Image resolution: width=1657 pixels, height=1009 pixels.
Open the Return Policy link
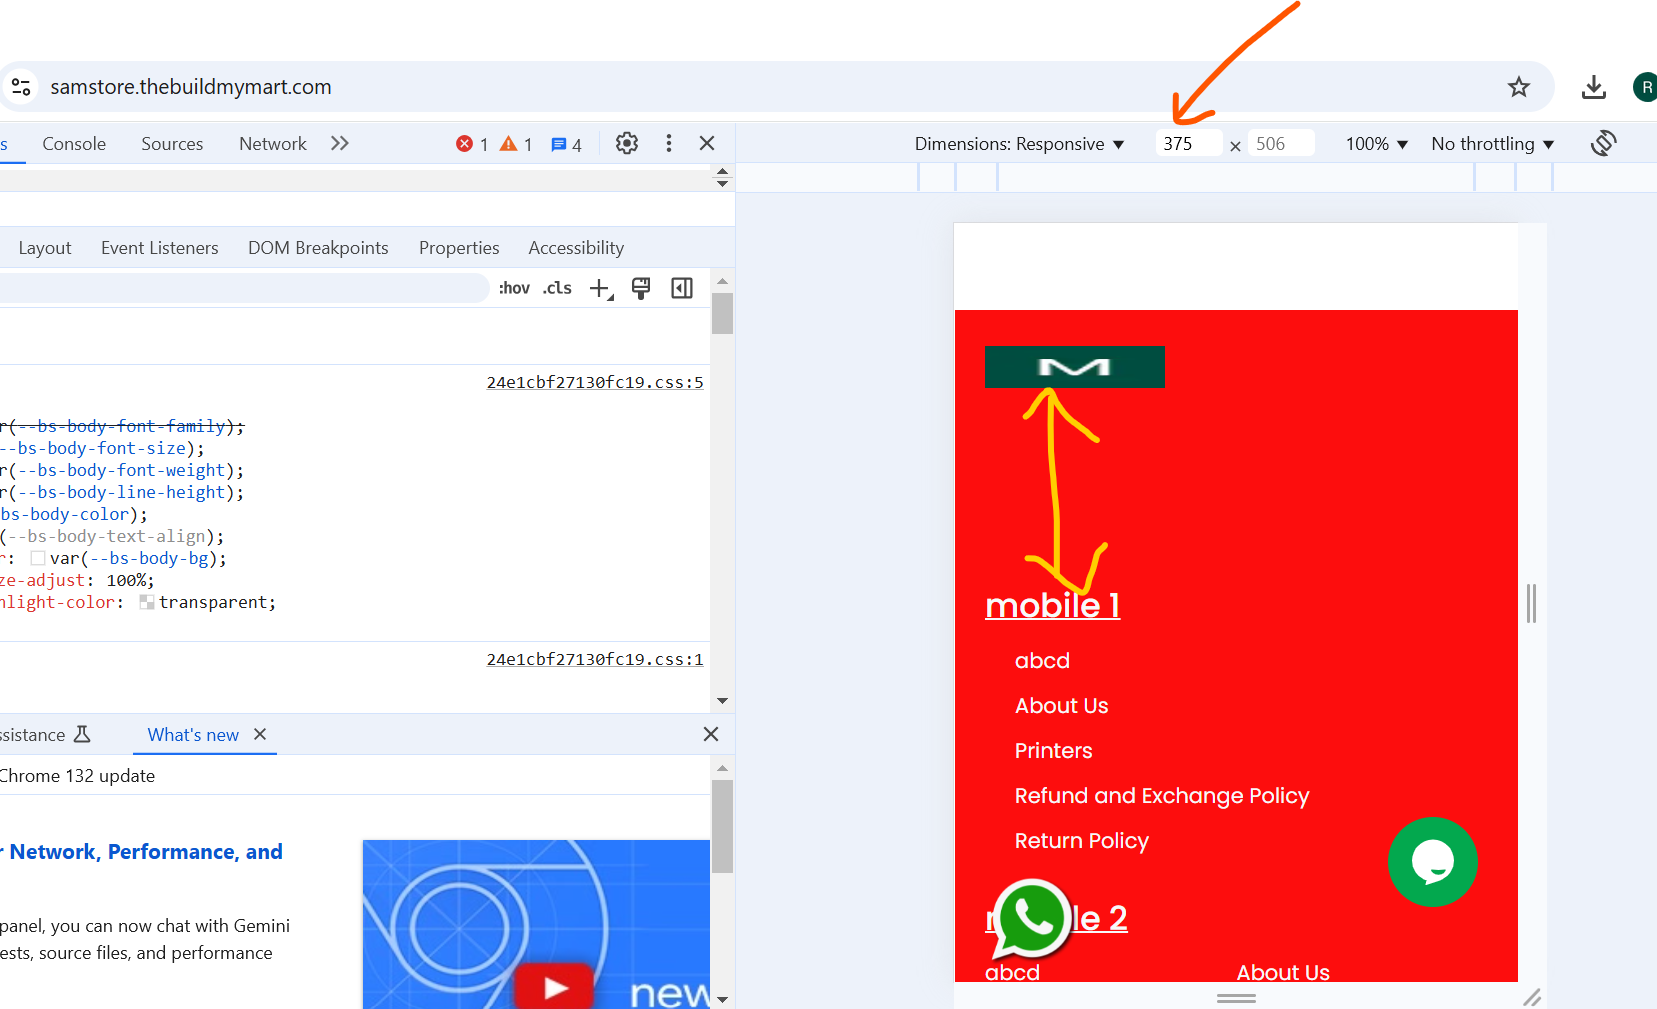1081,841
